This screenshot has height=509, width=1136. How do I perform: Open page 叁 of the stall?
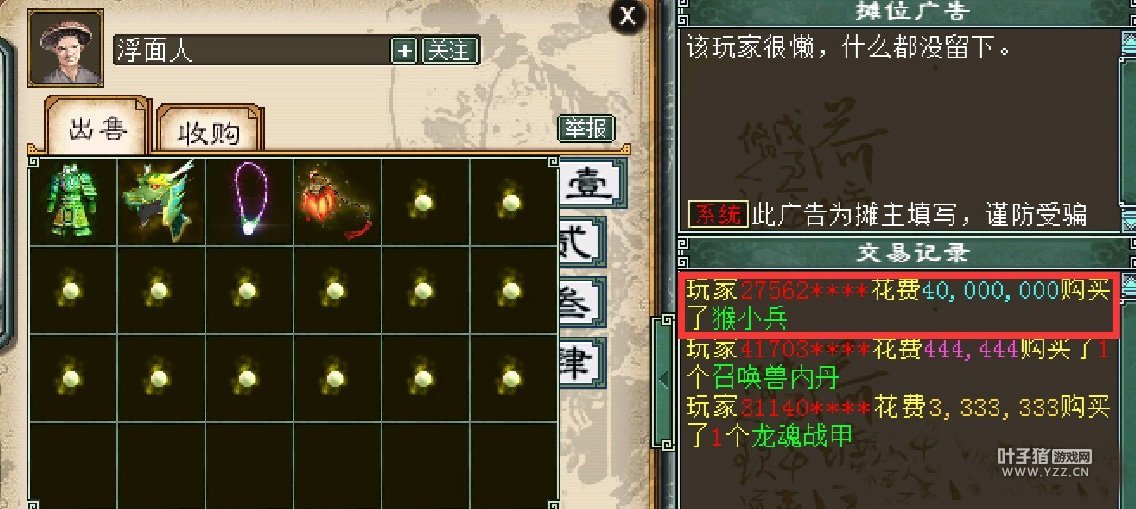tap(582, 304)
